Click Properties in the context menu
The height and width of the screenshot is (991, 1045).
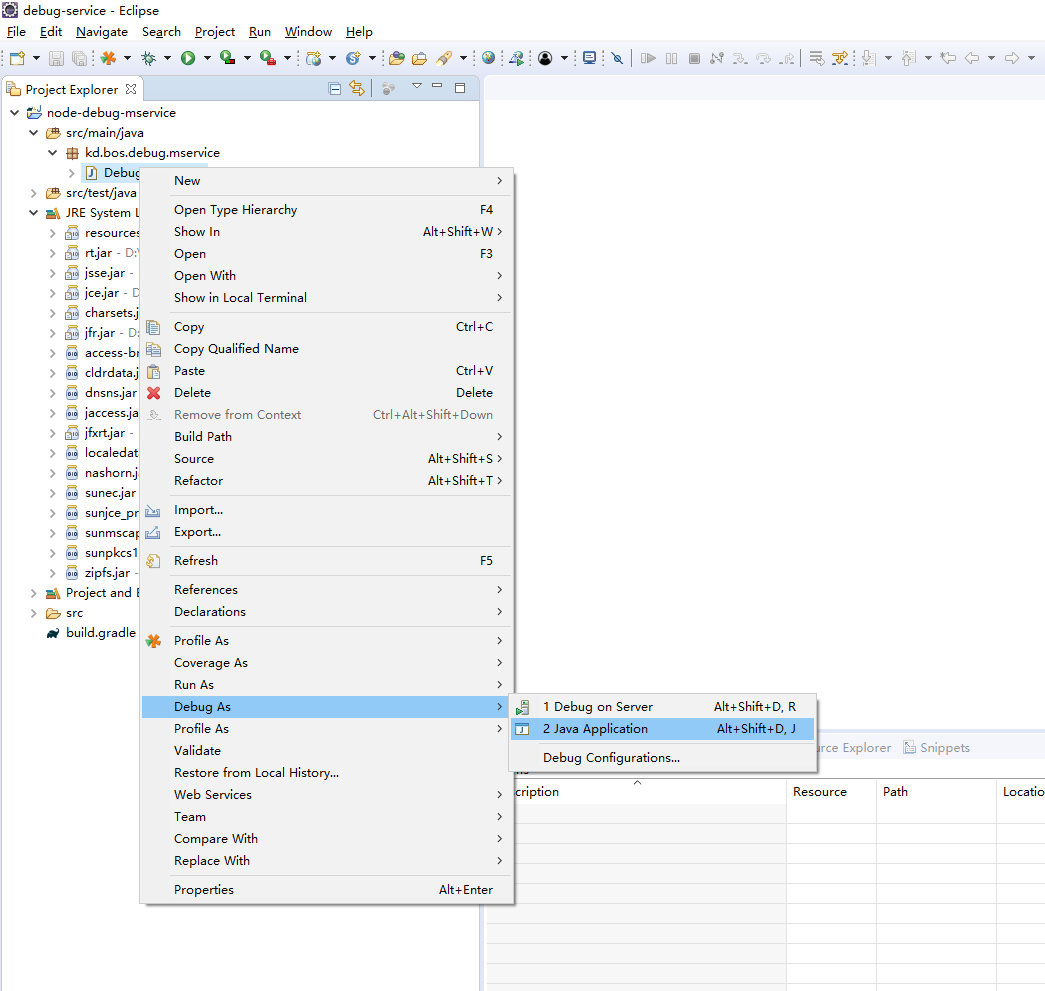[327, 890]
